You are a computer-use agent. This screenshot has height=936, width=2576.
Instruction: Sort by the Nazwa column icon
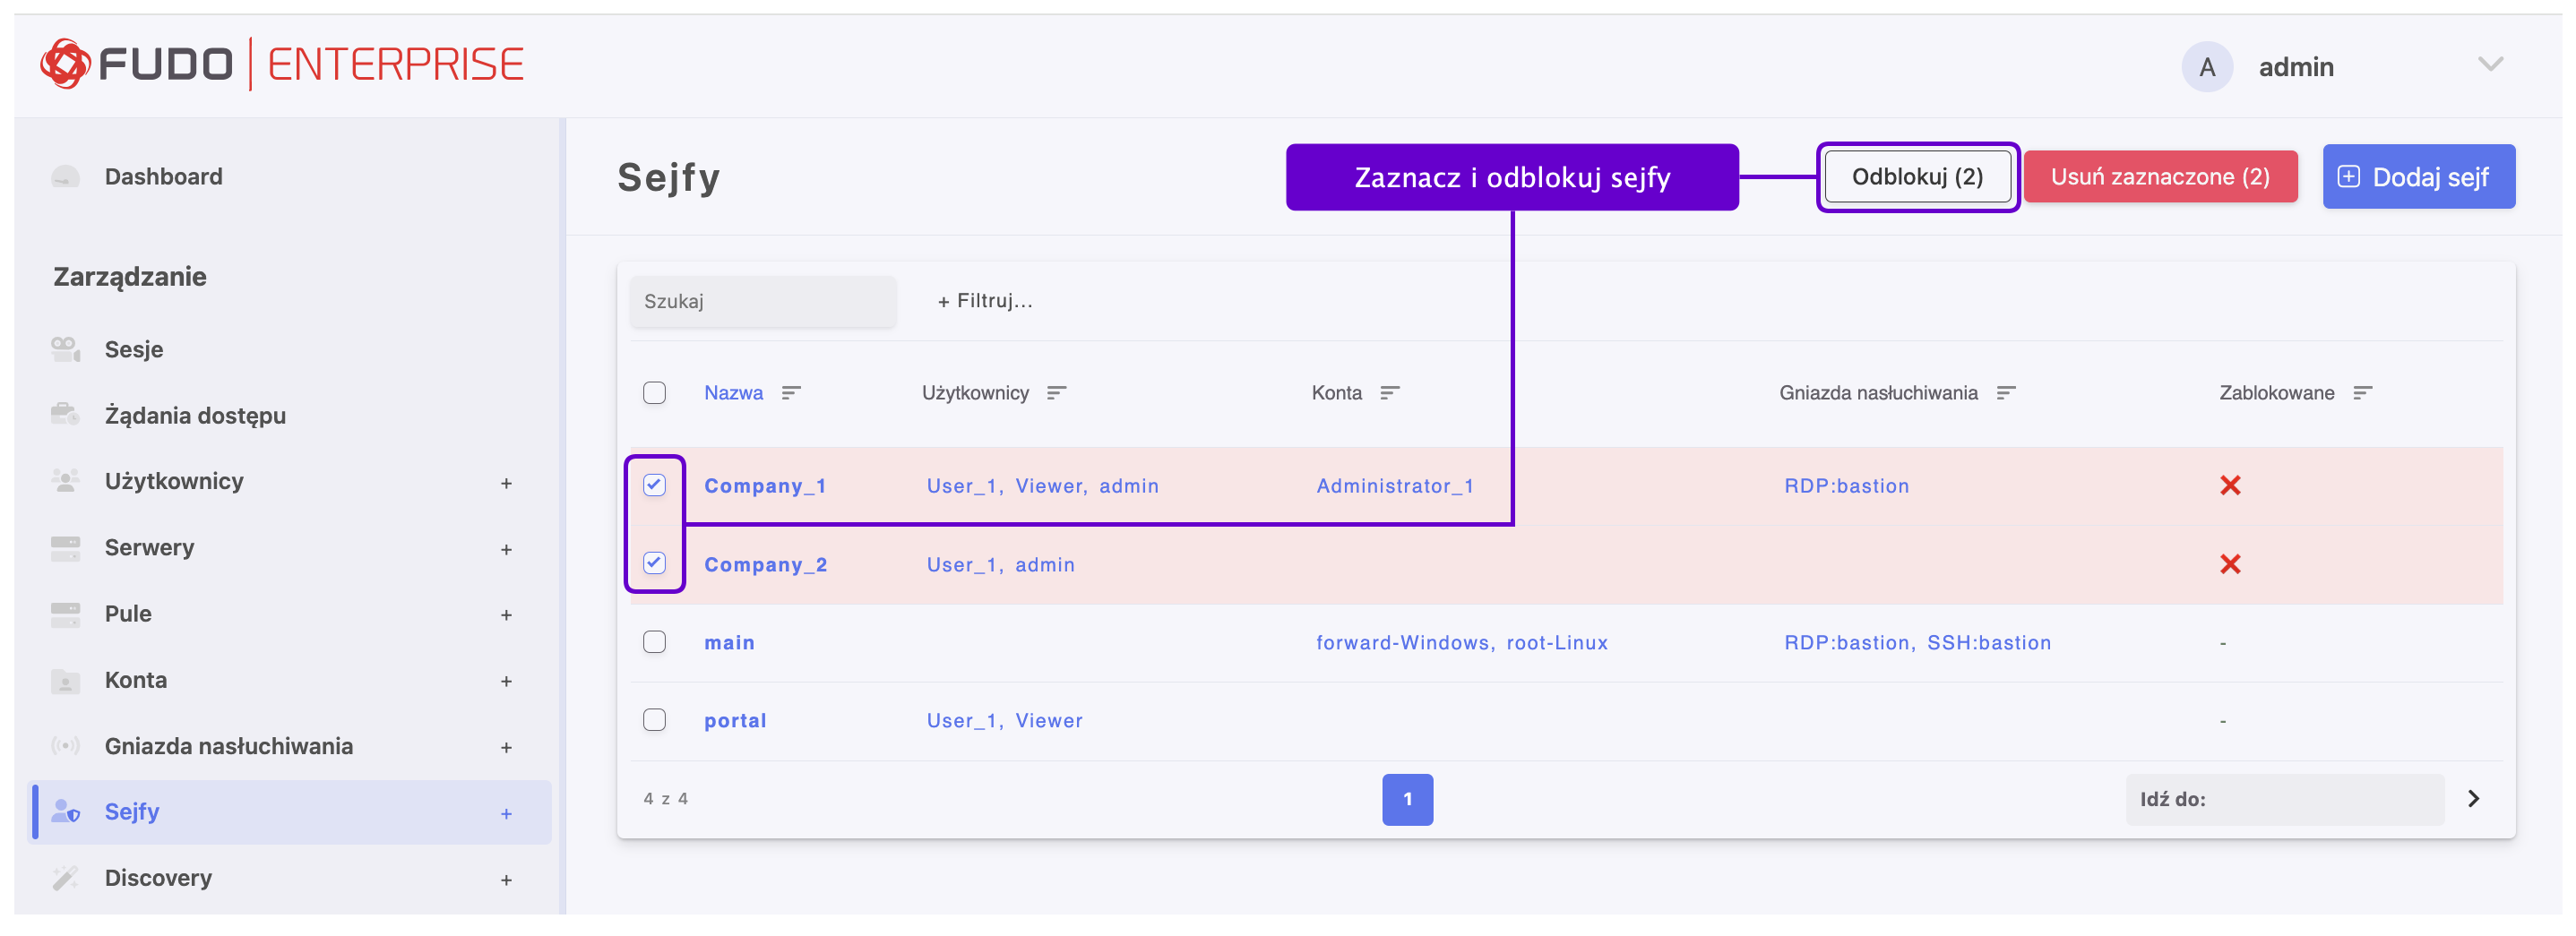tap(791, 393)
